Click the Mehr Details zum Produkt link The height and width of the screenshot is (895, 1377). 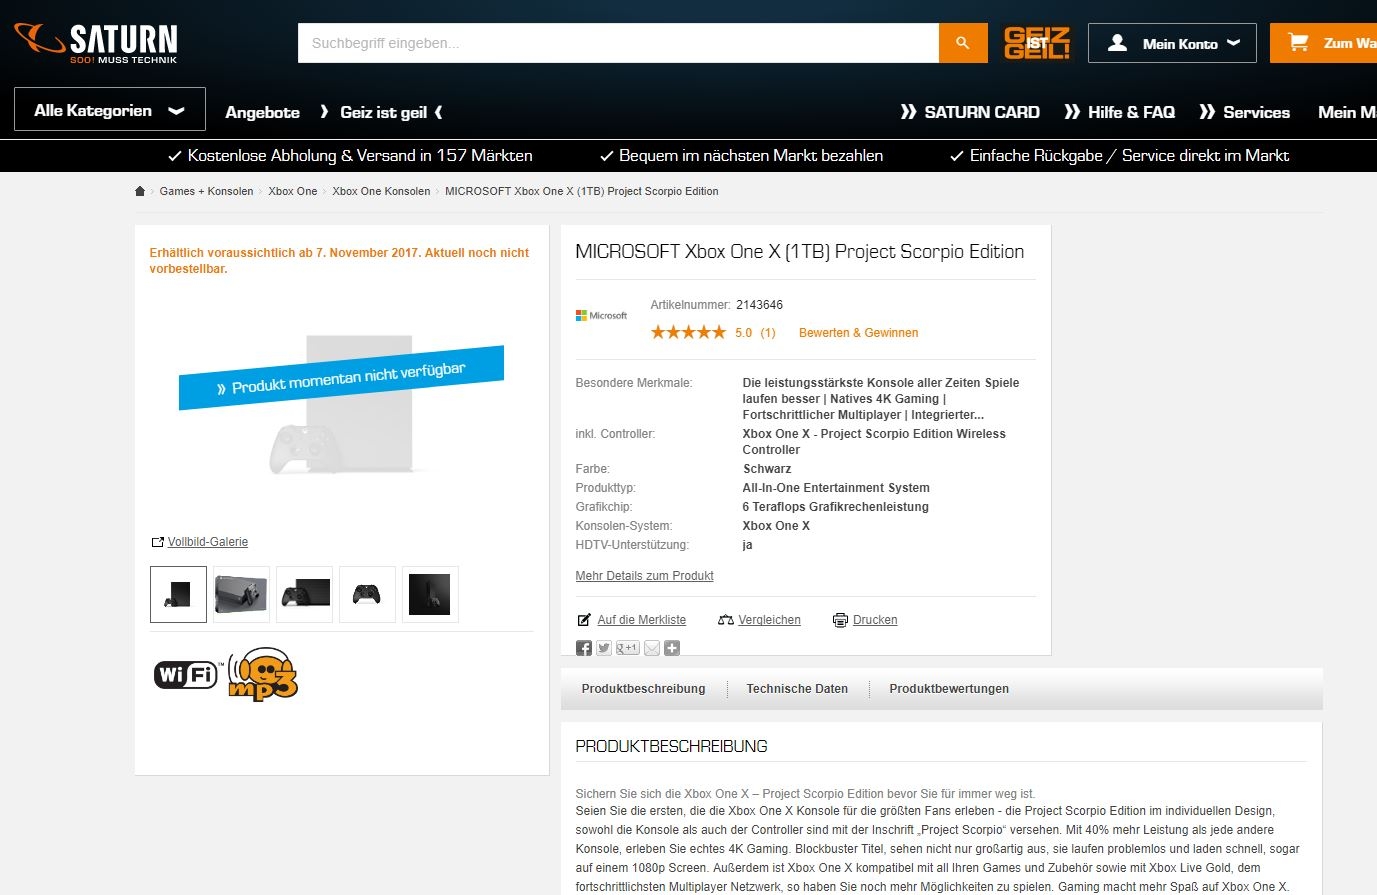pyautogui.click(x=644, y=576)
